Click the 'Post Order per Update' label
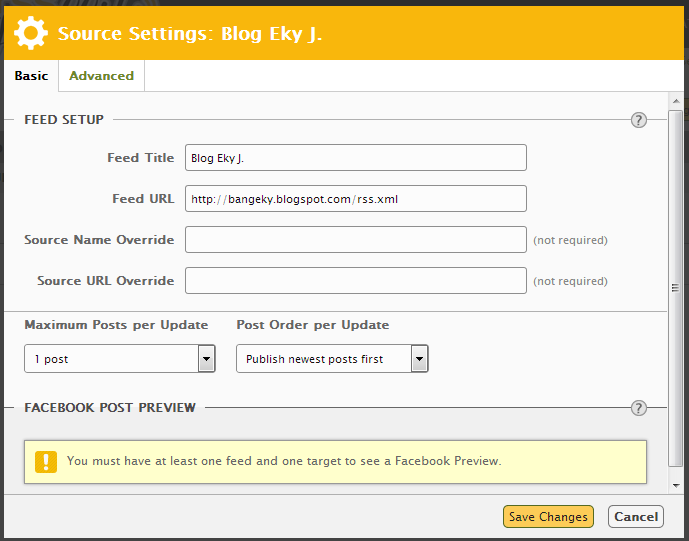Screen dimensions: 689x541 pos(313,325)
